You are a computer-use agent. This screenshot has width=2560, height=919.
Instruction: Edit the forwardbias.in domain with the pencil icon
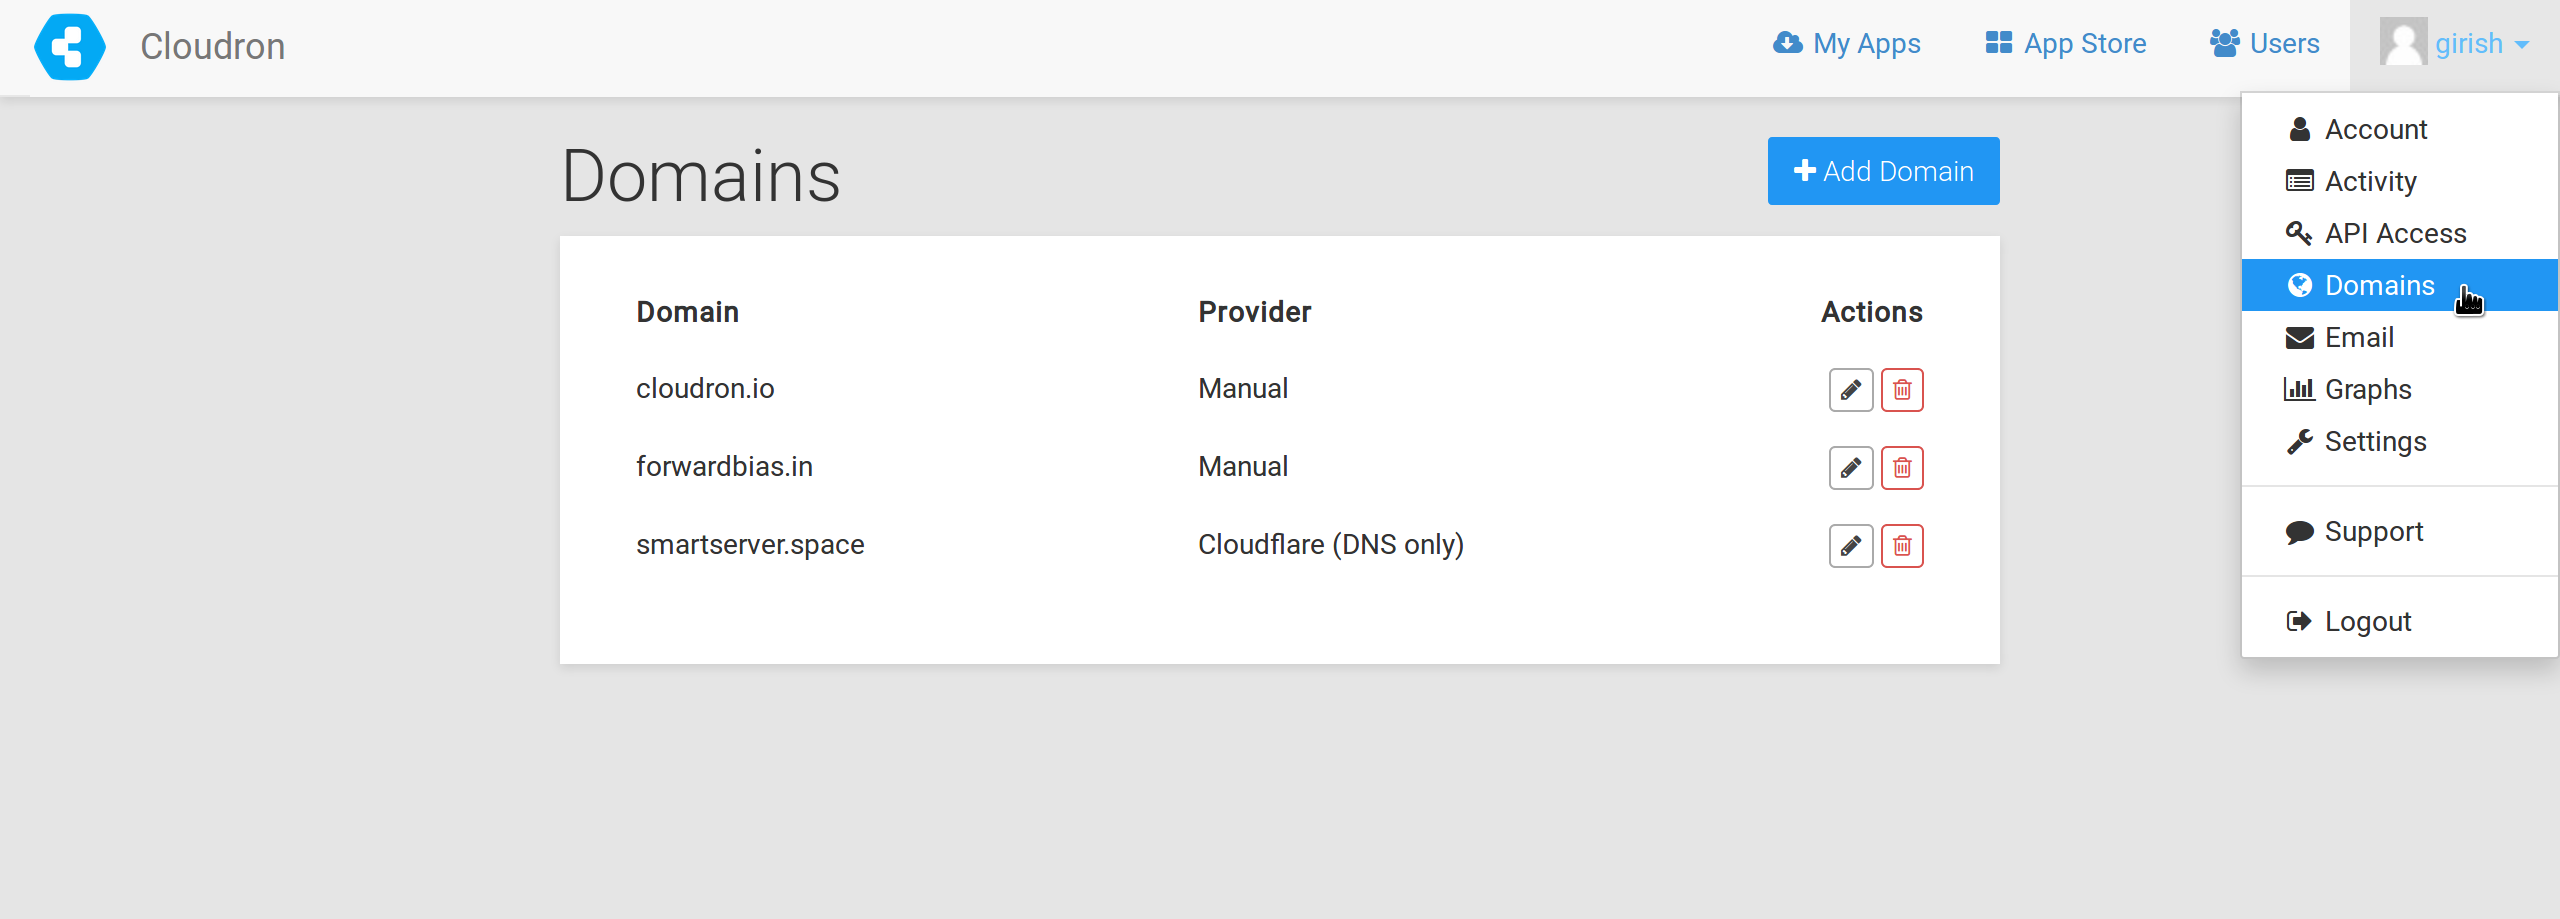[x=1850, y=468]
